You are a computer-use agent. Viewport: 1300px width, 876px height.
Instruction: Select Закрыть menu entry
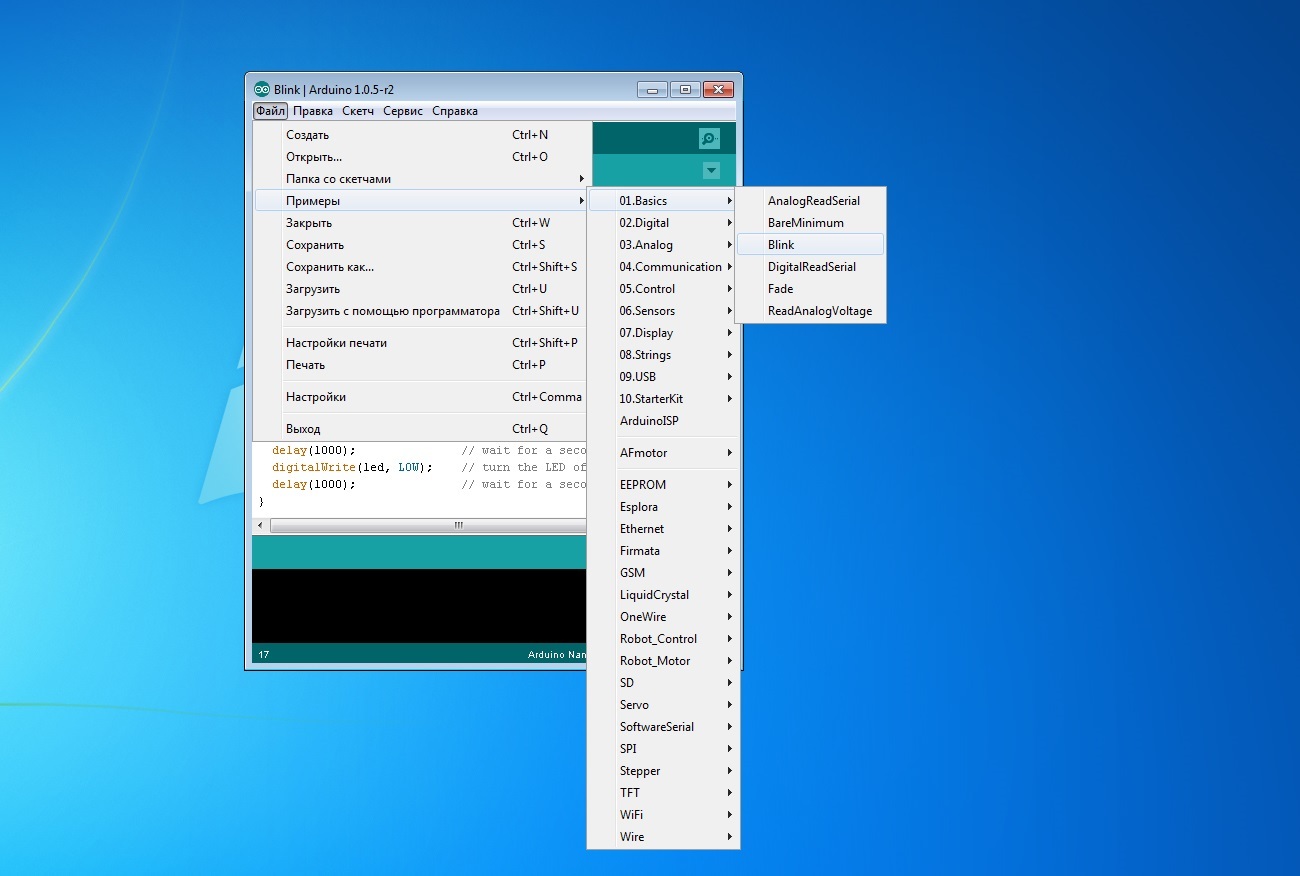click(422, 223)
